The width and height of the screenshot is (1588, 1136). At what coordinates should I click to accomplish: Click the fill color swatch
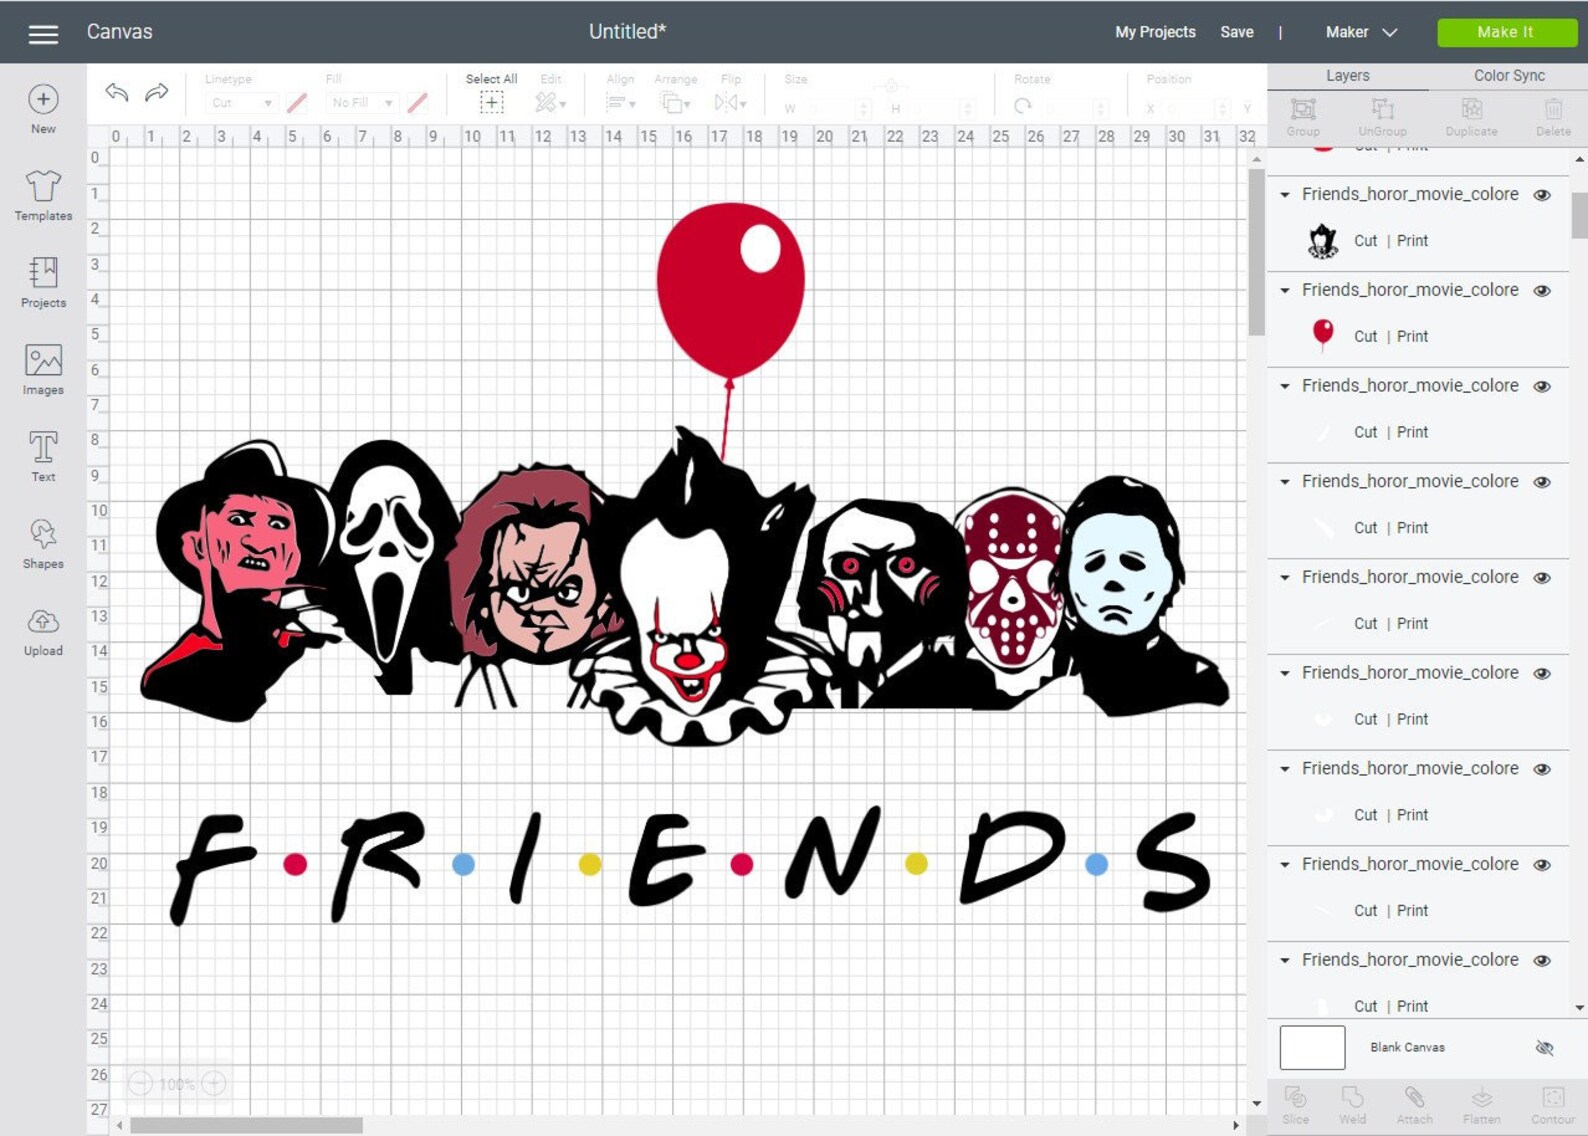[x=418, y=103]
